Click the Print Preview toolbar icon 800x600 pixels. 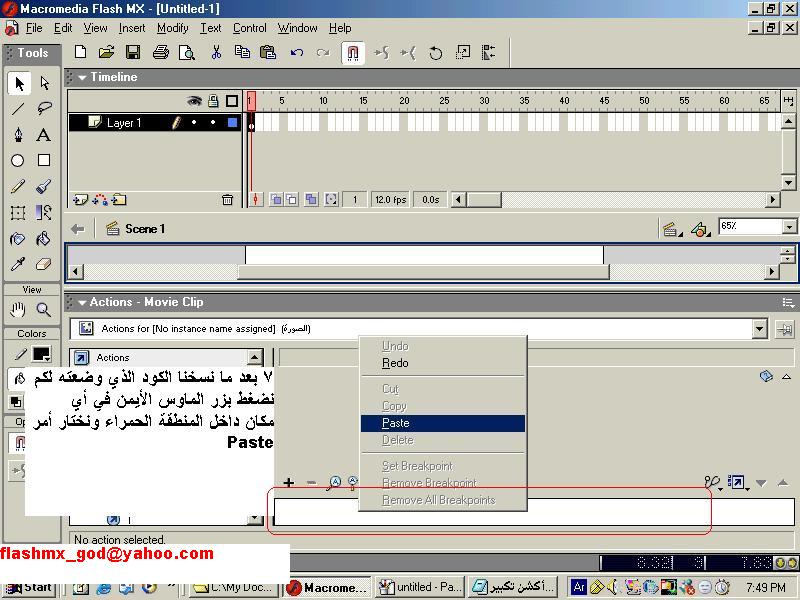pos(187,52)
